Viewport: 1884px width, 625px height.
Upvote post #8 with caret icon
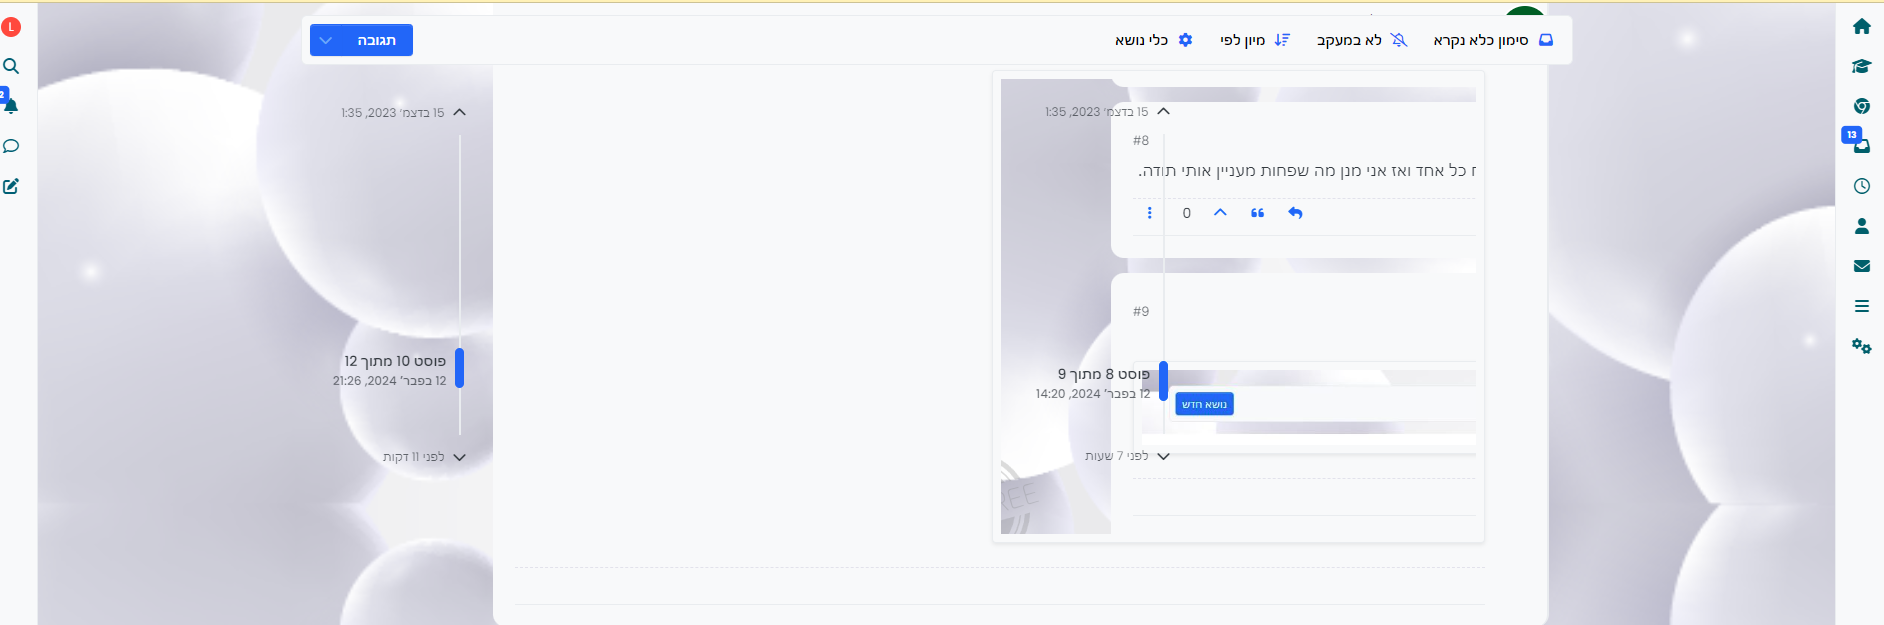coord(1220,212)
